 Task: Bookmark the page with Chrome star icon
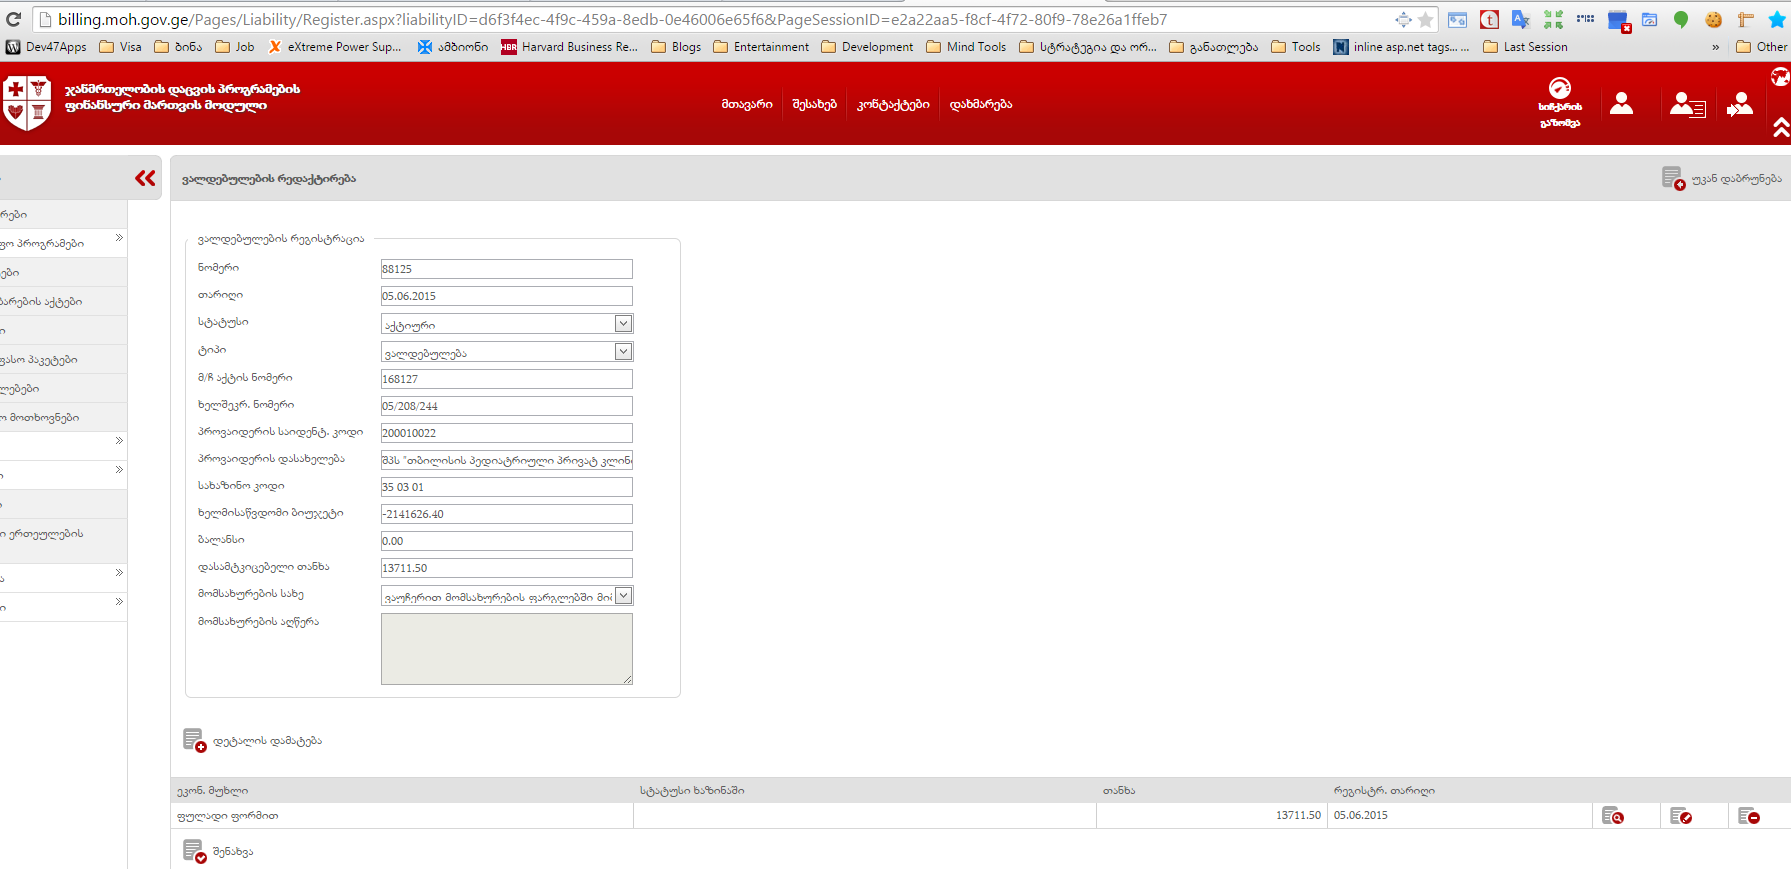coord(1426,20)
